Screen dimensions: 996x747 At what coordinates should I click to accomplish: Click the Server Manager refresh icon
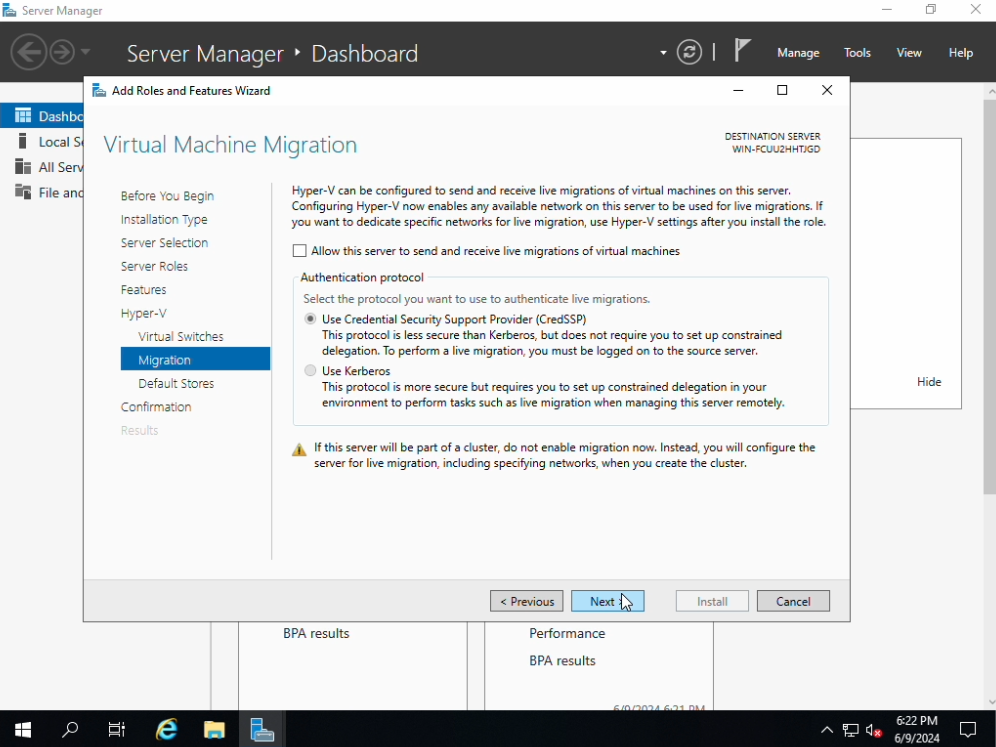(689, 53)
